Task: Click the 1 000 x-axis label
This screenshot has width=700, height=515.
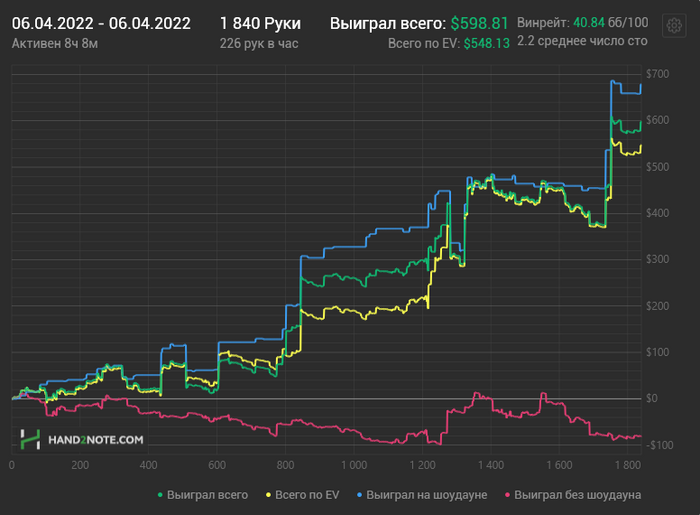Action: (354, 465)
